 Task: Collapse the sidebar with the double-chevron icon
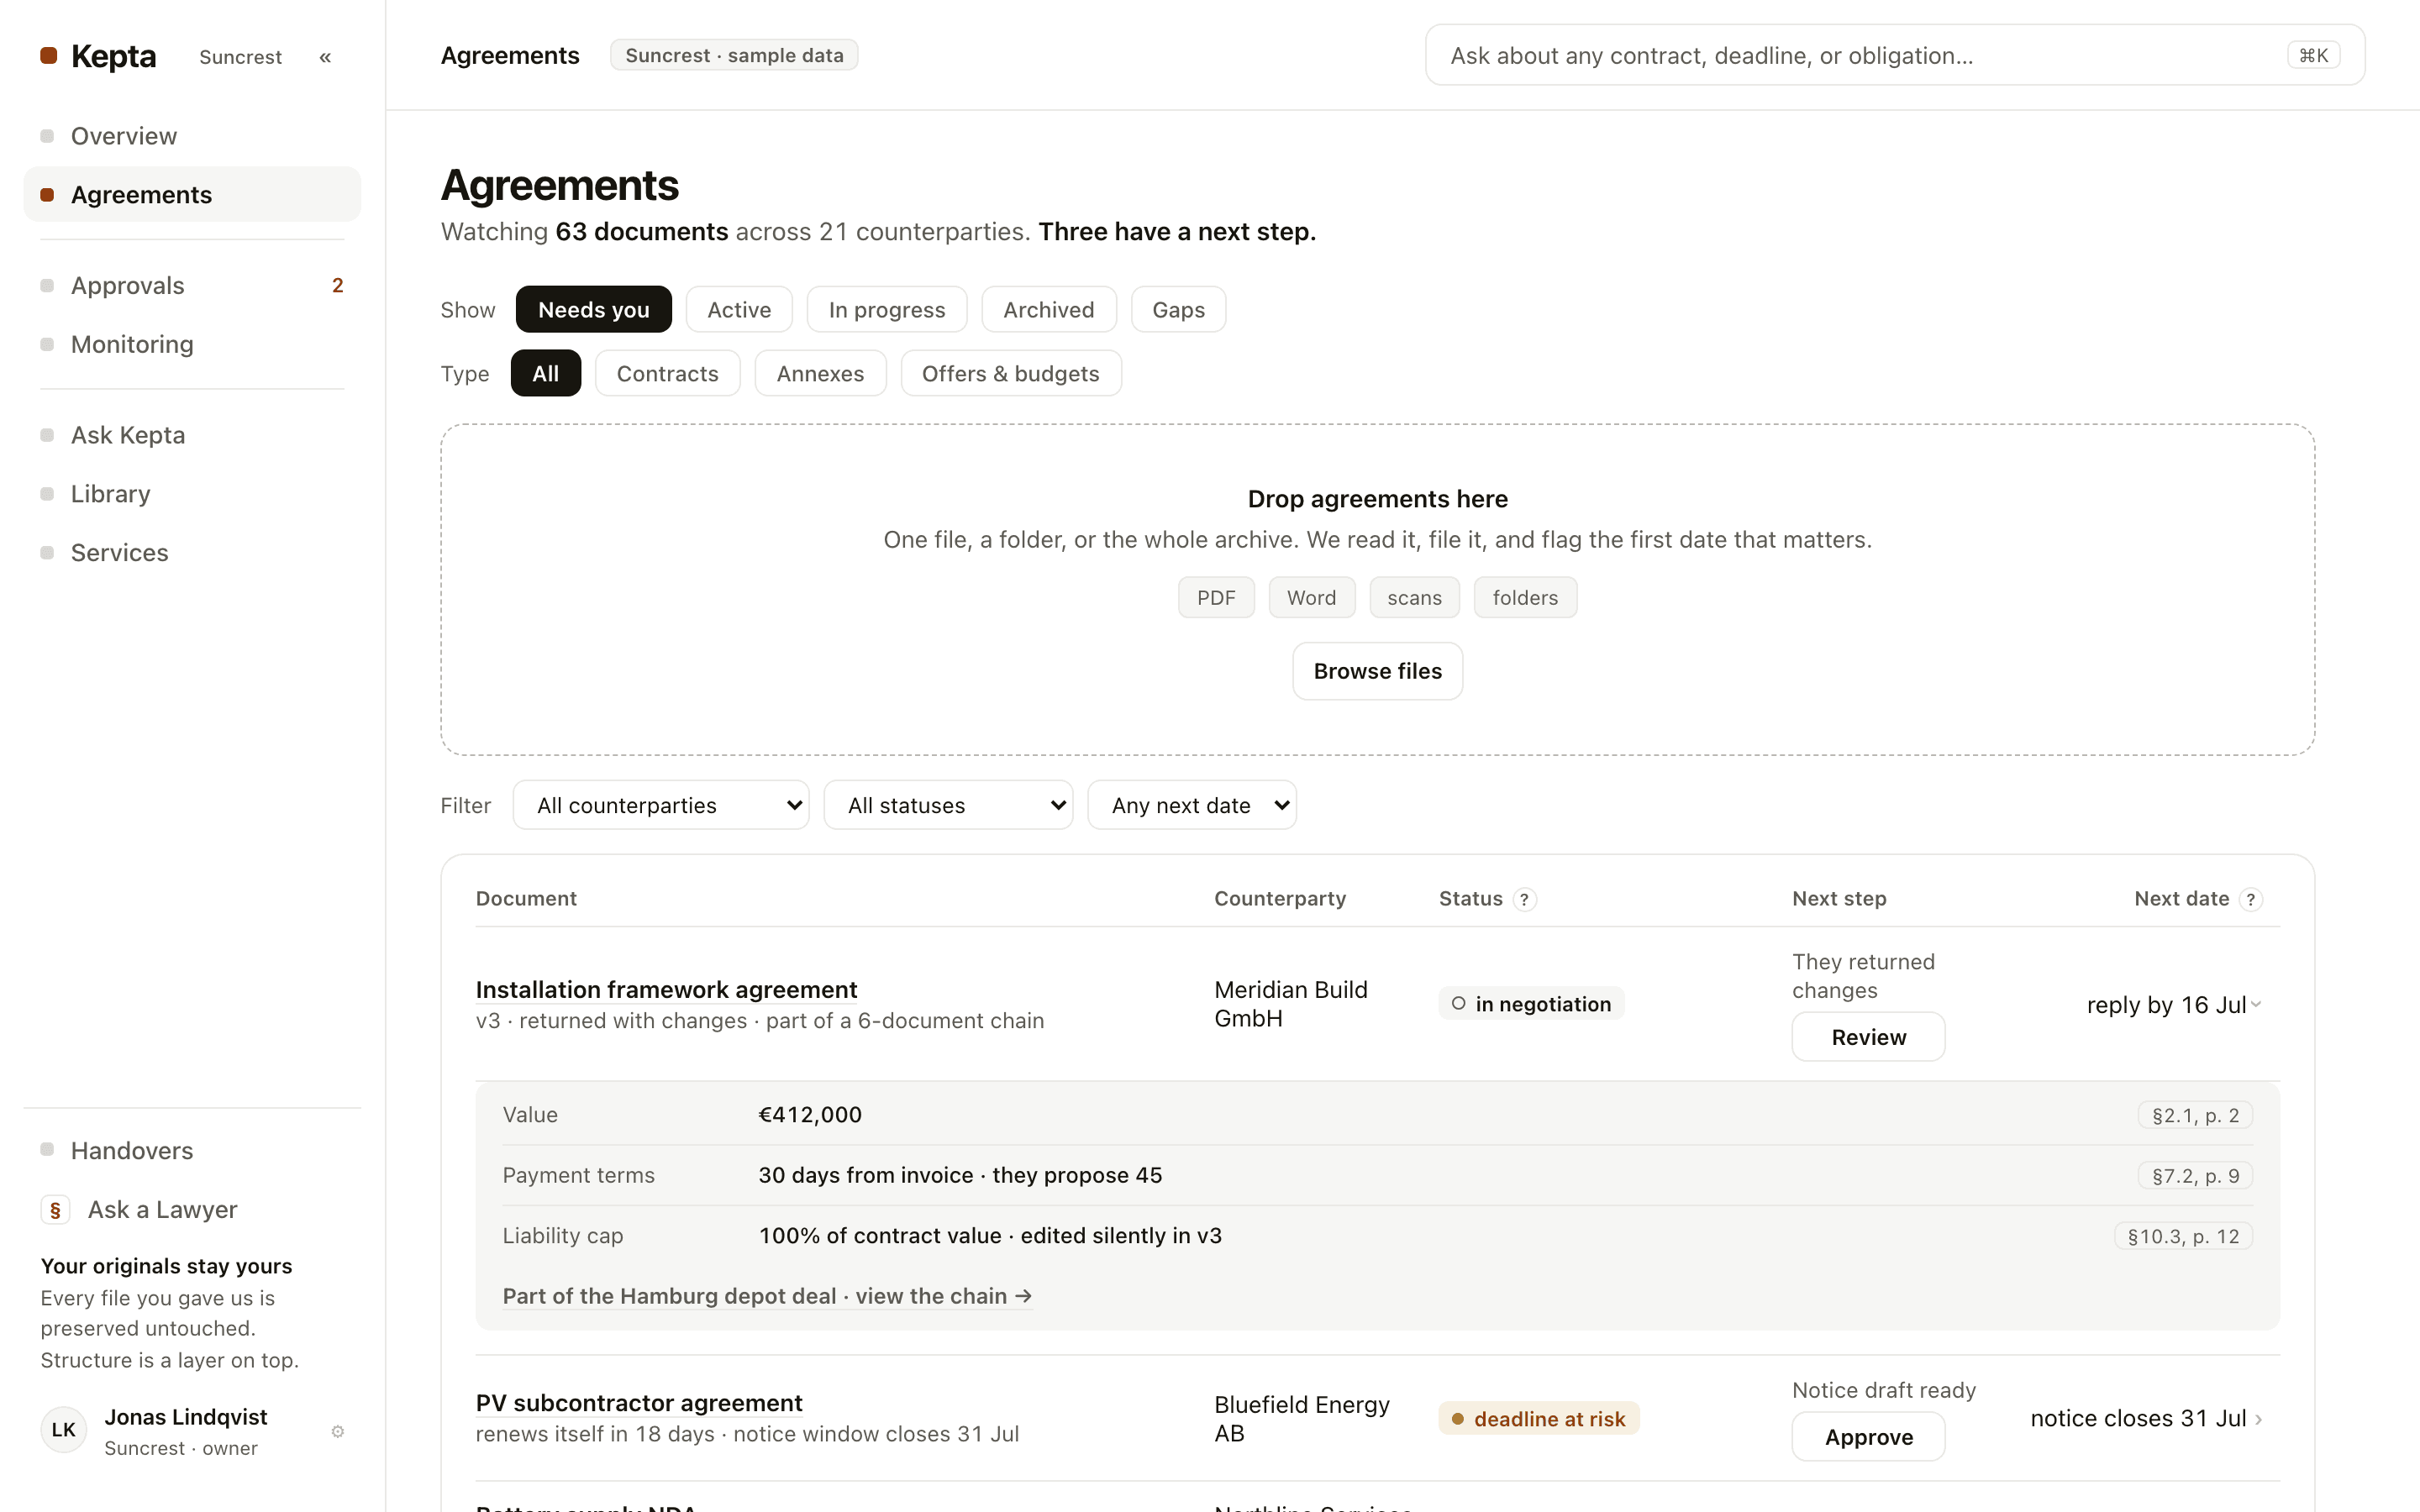[325, 57]
